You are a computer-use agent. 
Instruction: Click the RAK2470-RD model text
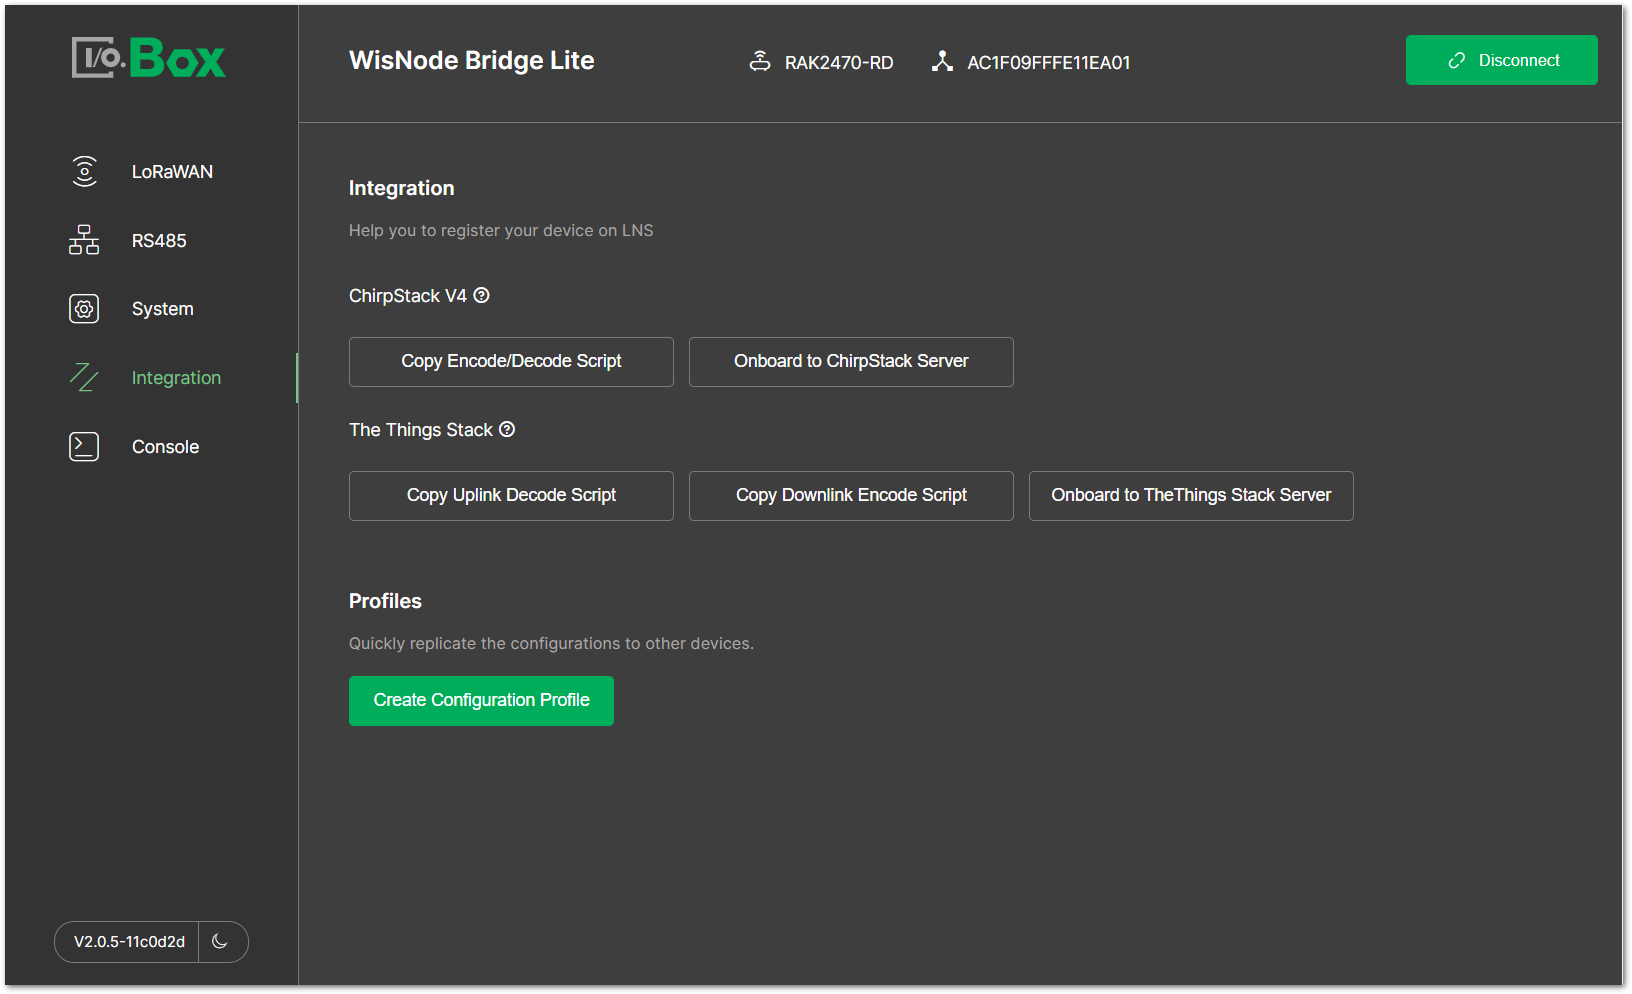click(x=839, y=63)
